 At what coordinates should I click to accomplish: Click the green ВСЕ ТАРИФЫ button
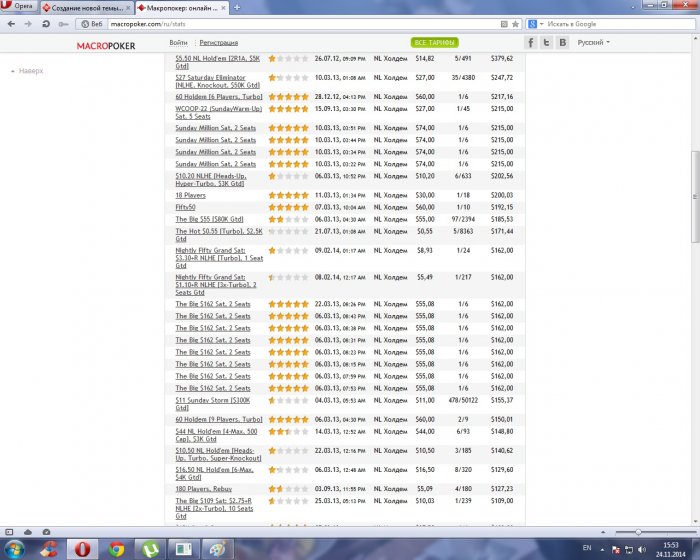[434, 42]
